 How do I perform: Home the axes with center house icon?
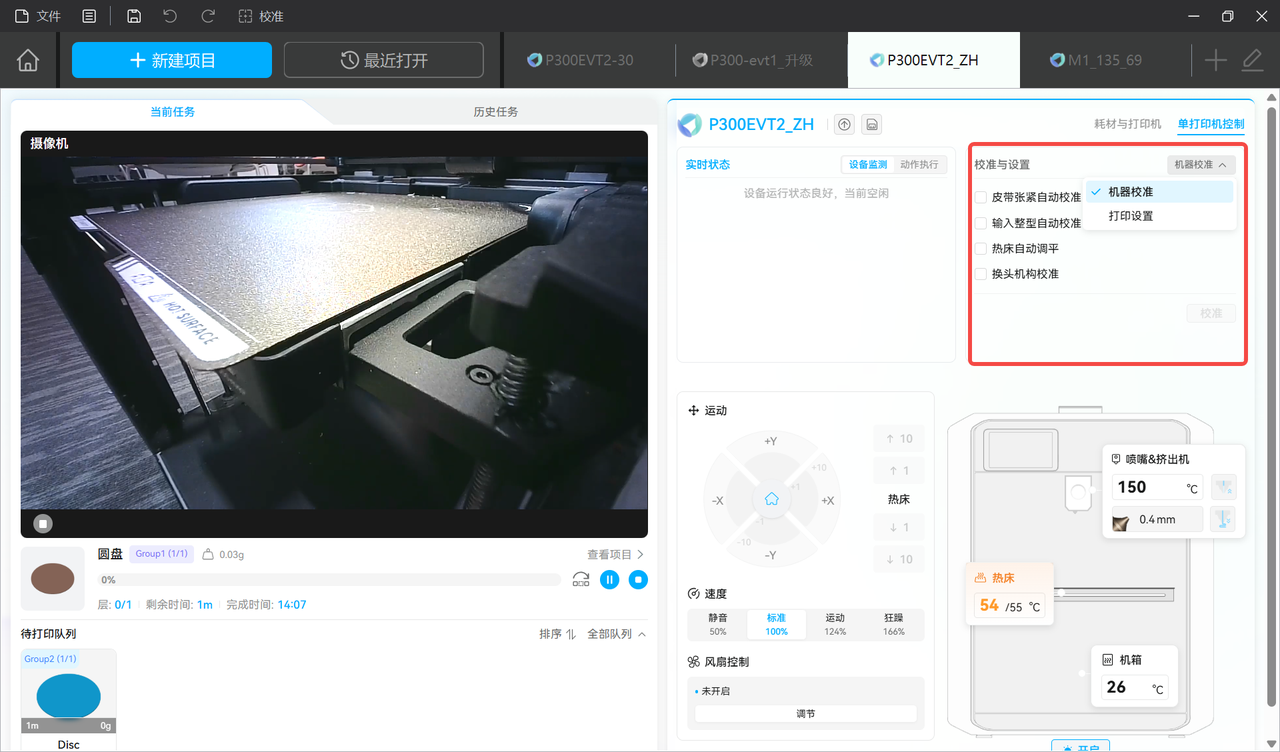point(771,498)
